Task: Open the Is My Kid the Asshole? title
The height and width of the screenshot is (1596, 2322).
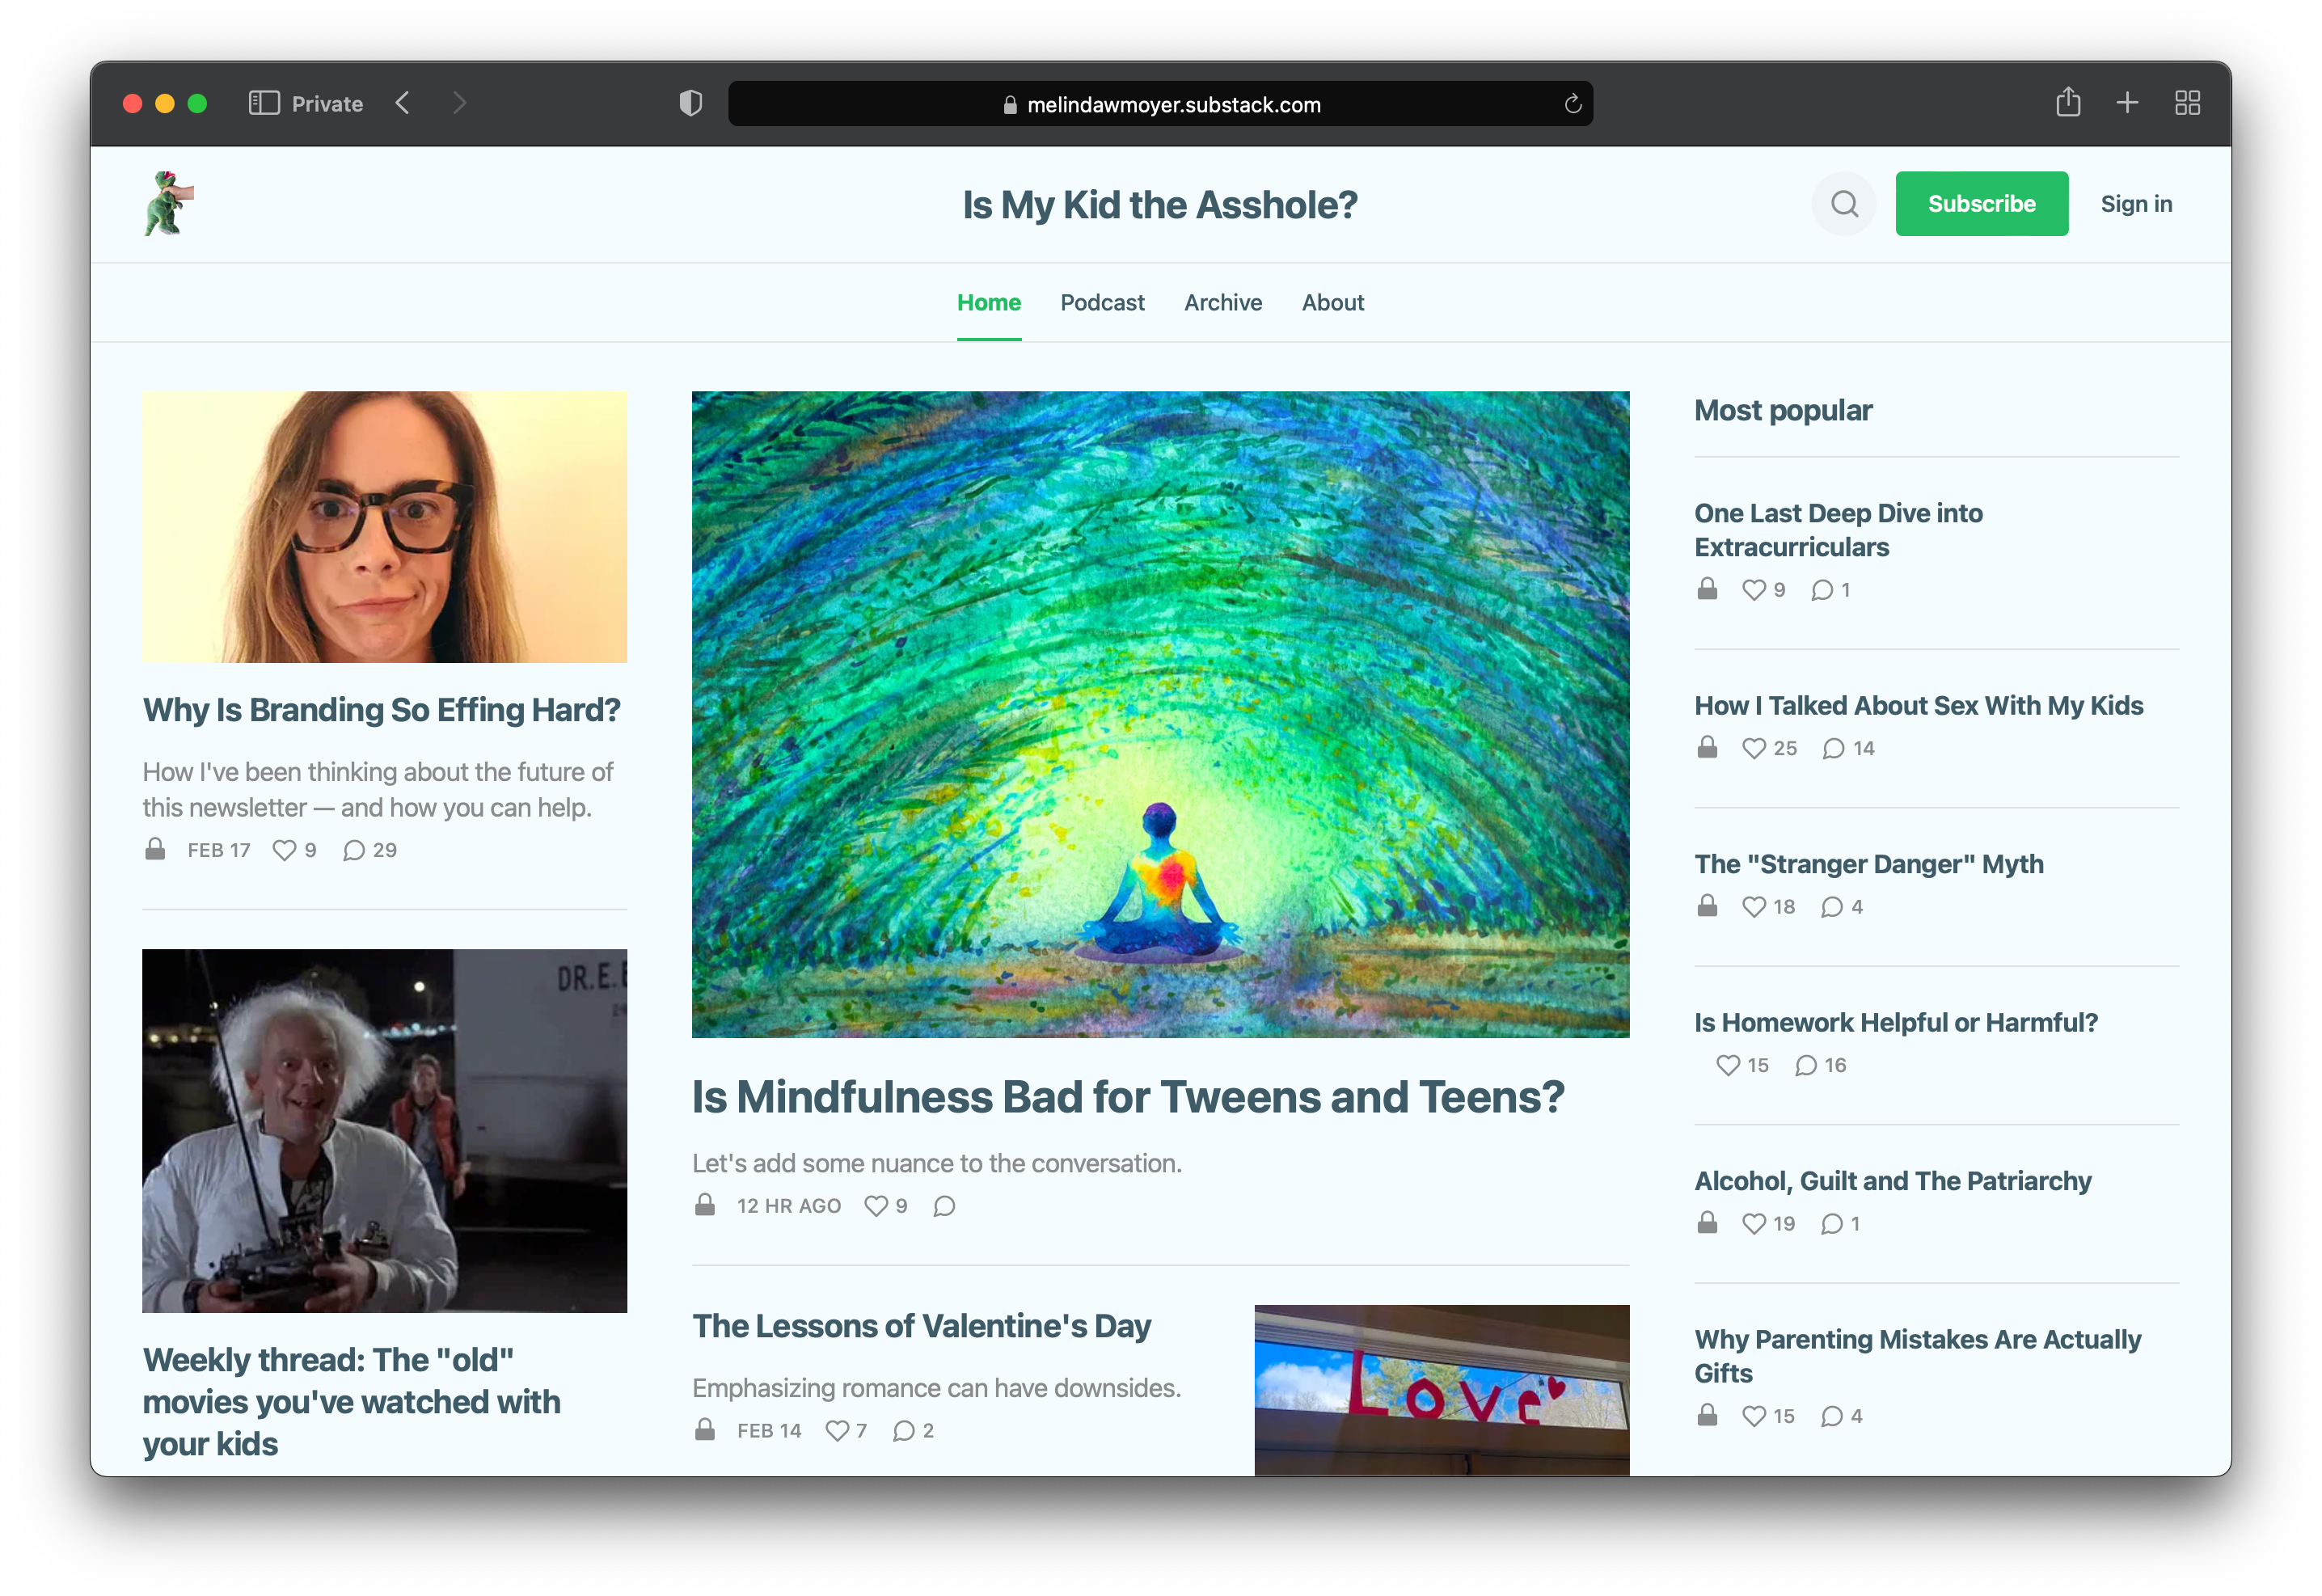Action: [x=1159, y=204]
